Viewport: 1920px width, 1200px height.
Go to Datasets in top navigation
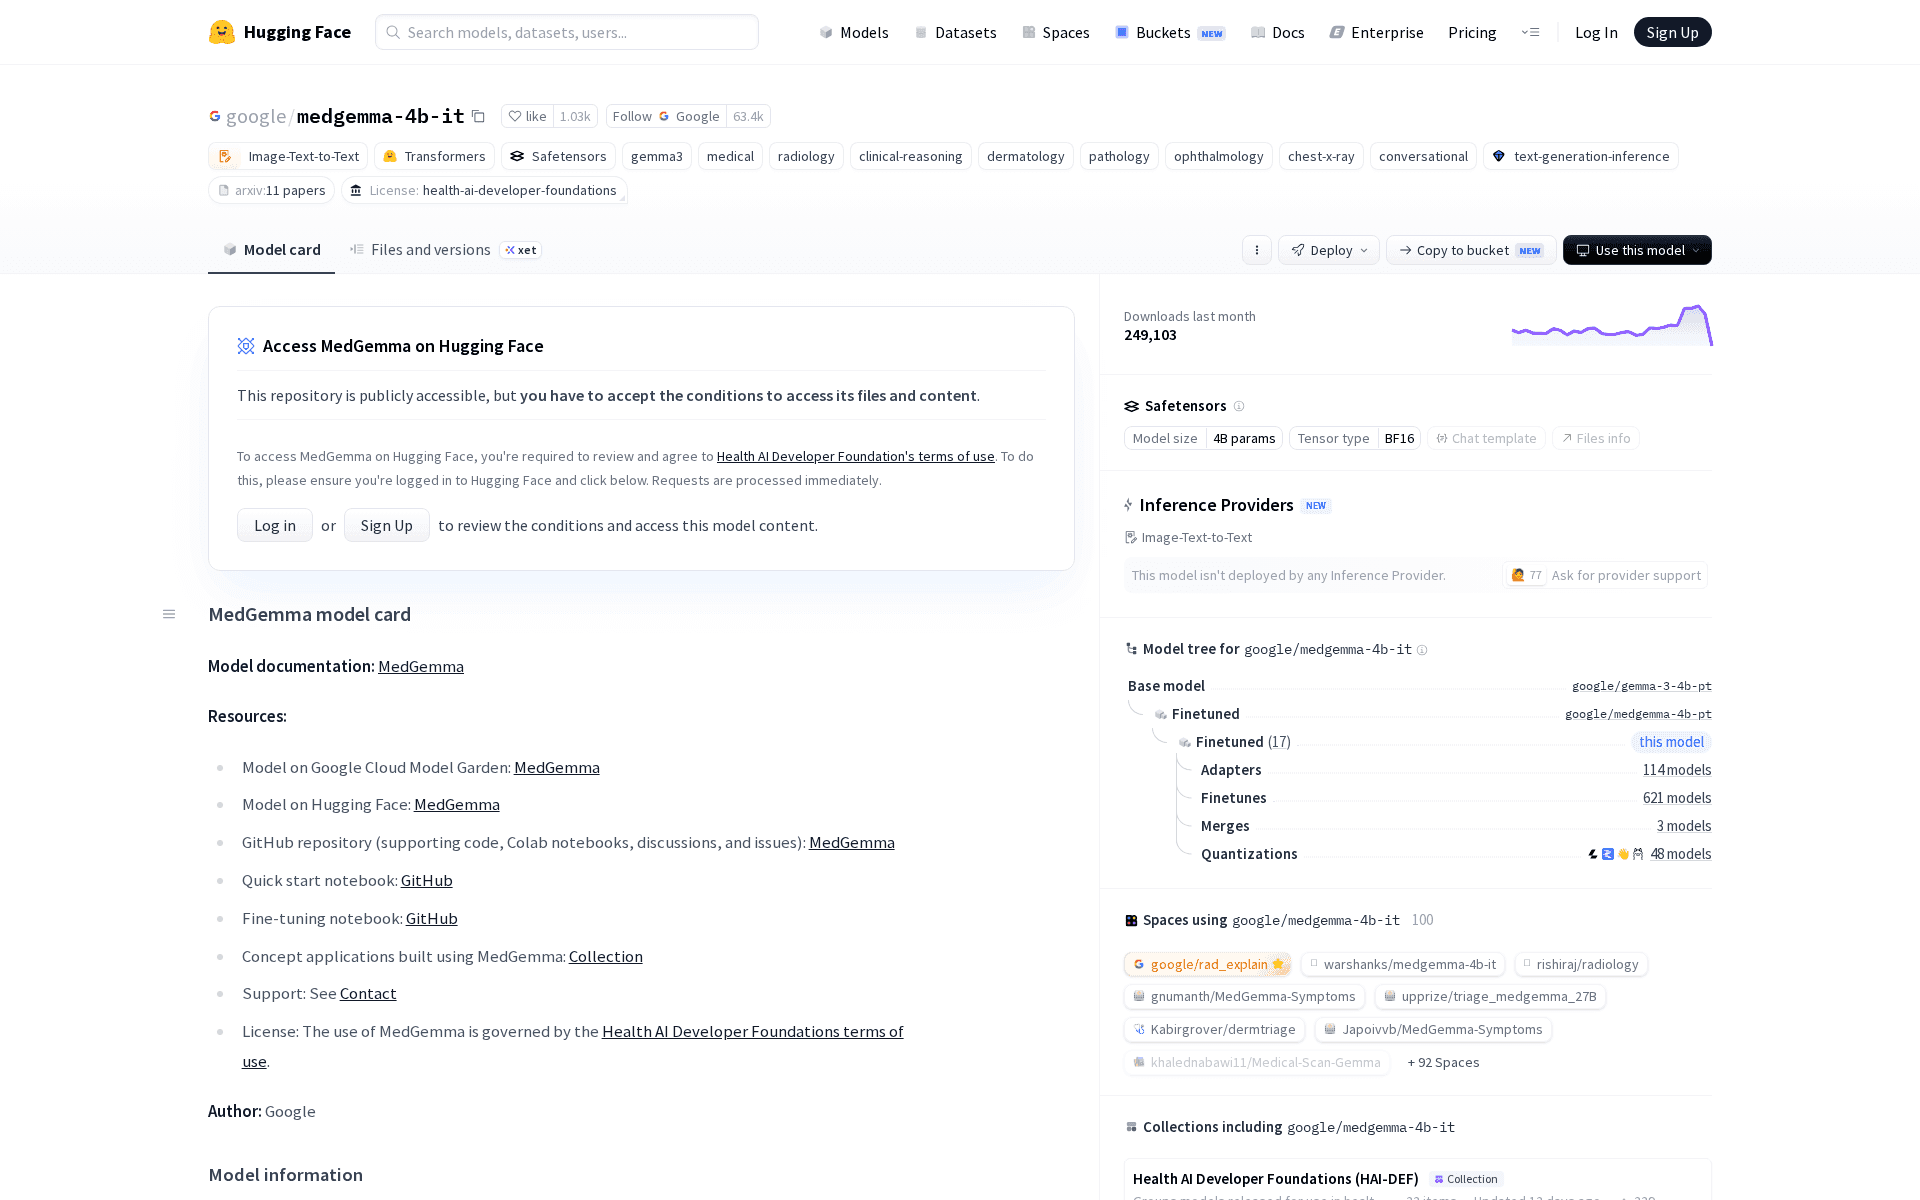pos(955,32)
